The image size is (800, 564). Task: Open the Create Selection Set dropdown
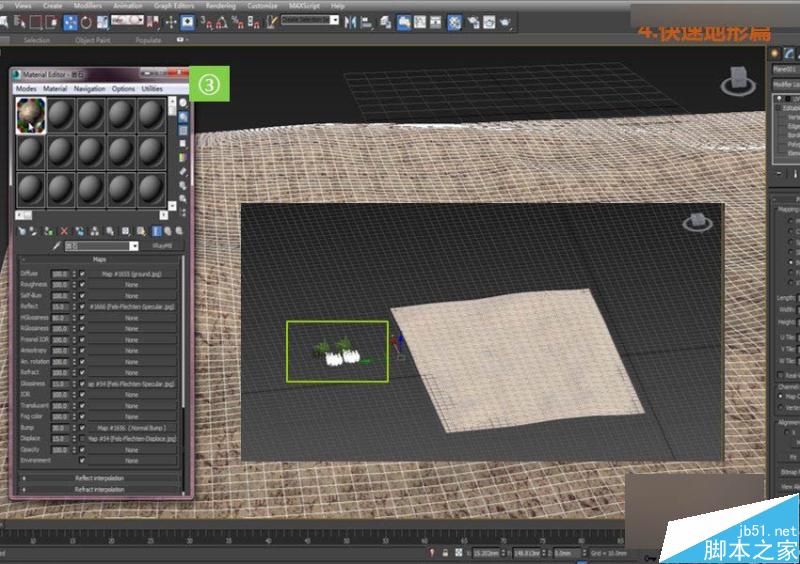(335, 20)
